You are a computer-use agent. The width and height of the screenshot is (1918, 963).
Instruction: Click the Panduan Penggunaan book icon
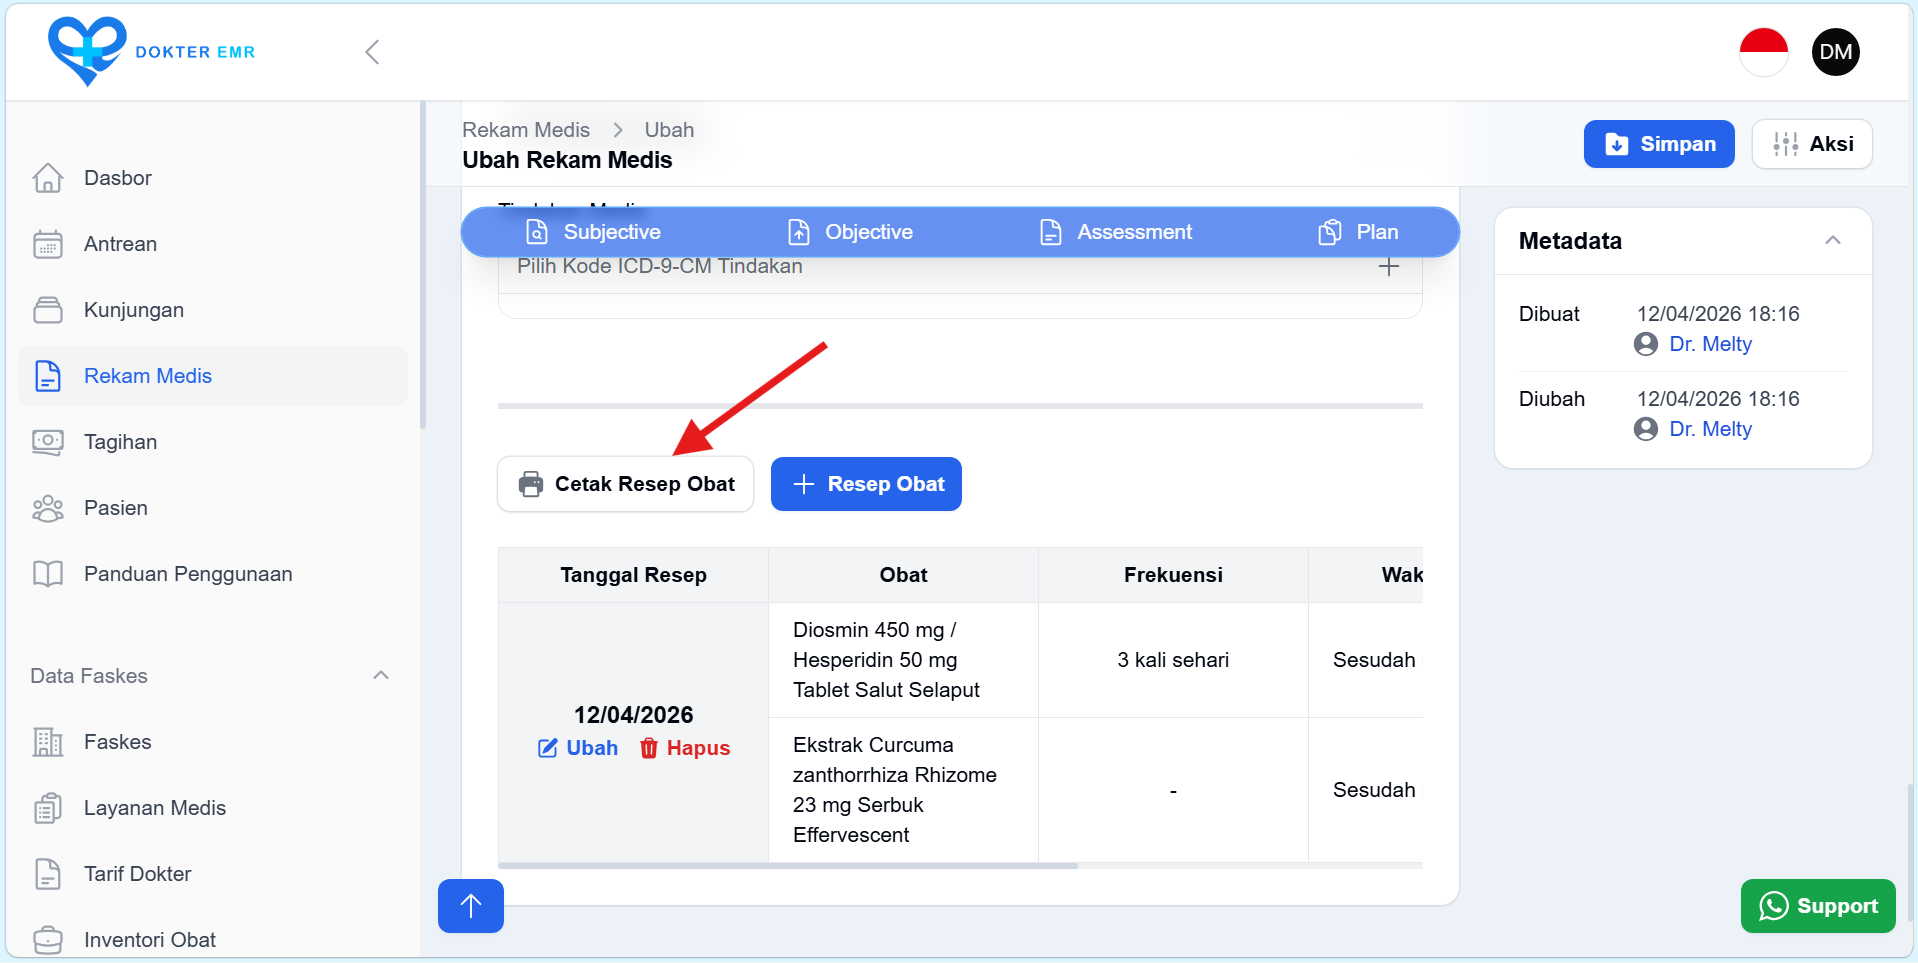(48, 574)
